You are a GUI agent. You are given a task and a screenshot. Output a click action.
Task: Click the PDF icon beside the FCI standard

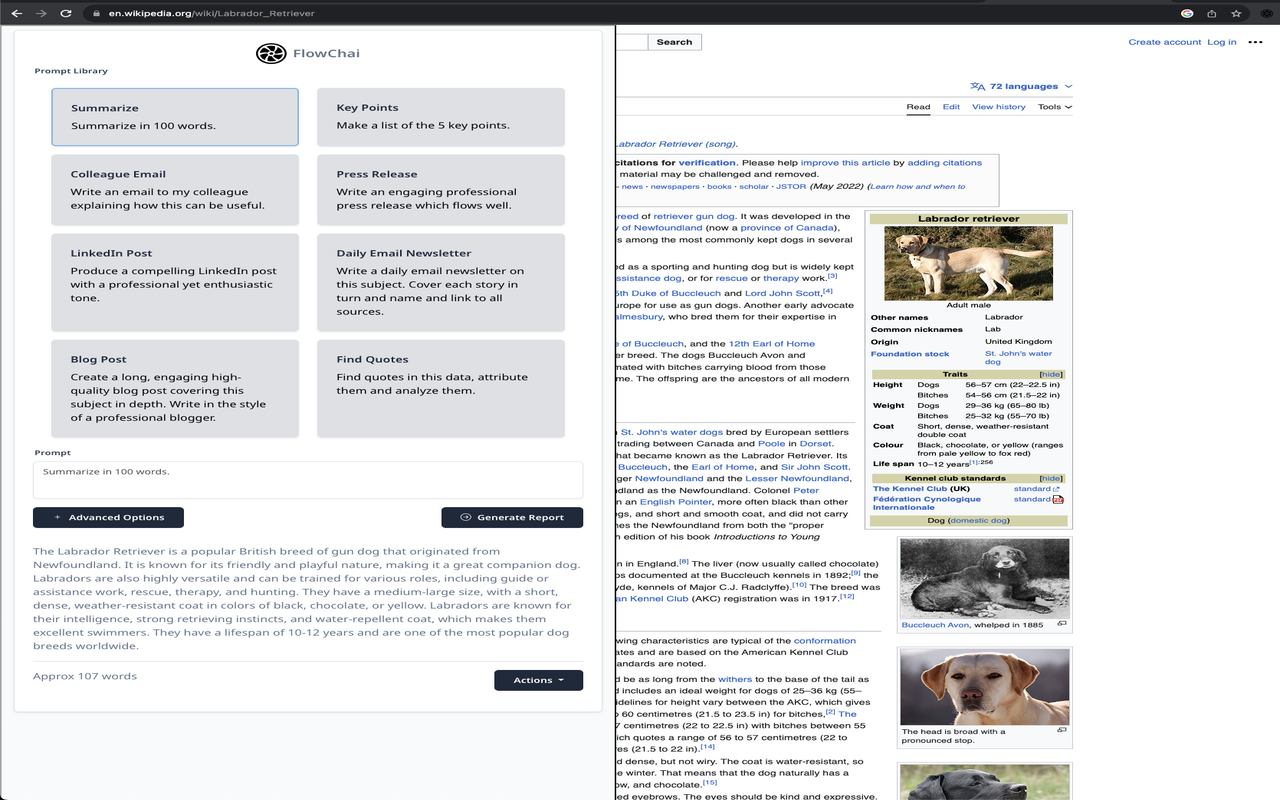(x=1058, y=499)
